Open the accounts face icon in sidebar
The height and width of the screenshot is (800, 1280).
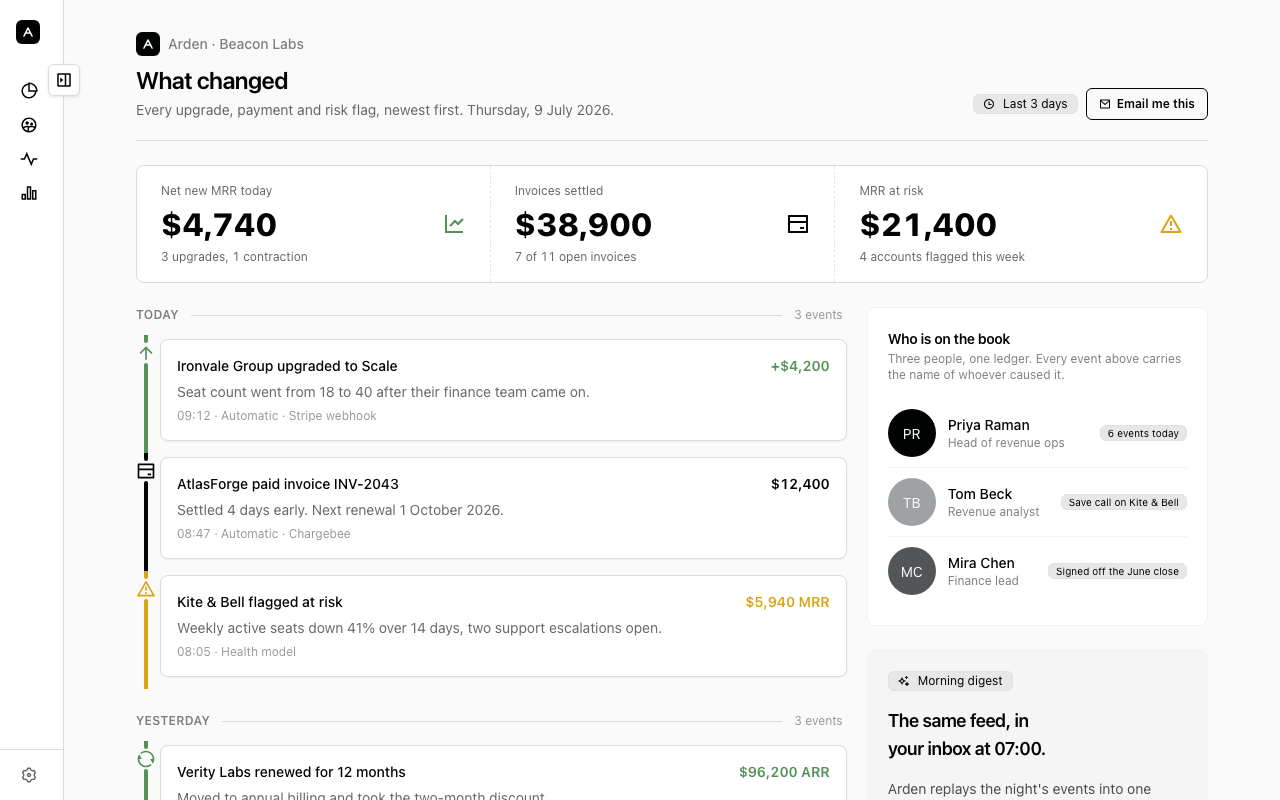coord(29,125)
